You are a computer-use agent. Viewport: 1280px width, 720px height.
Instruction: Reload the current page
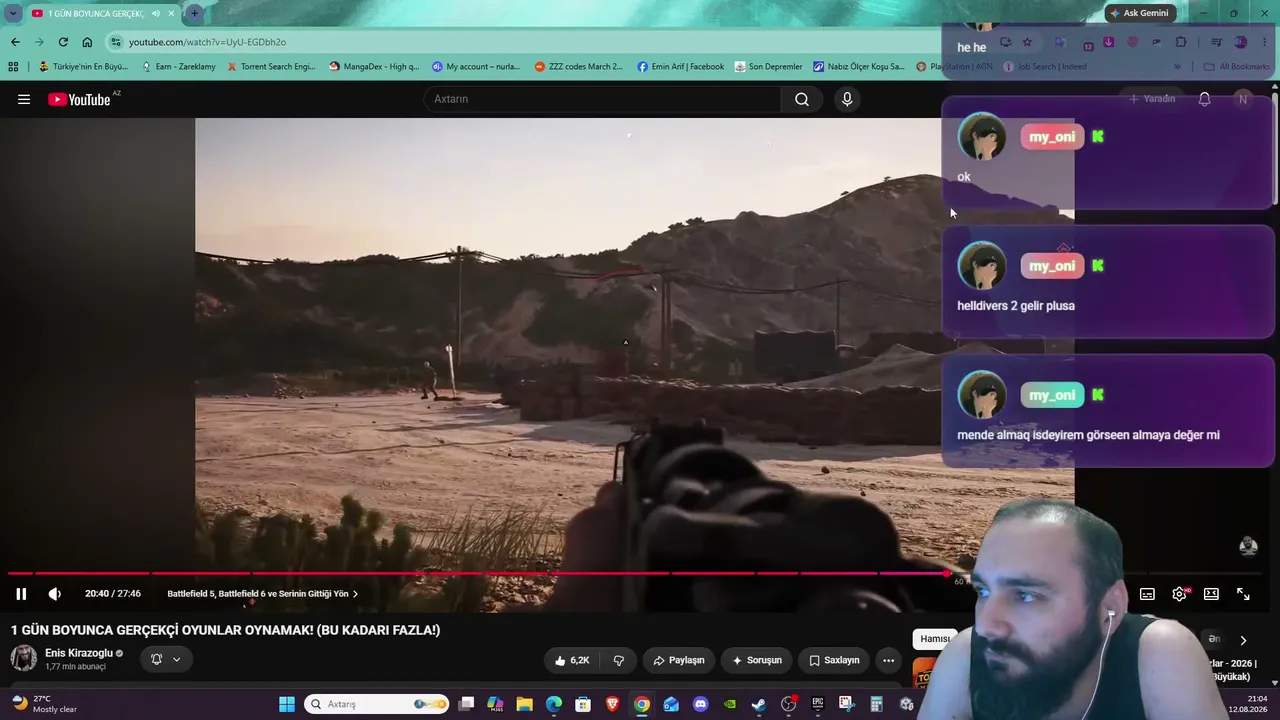(63, 42)
